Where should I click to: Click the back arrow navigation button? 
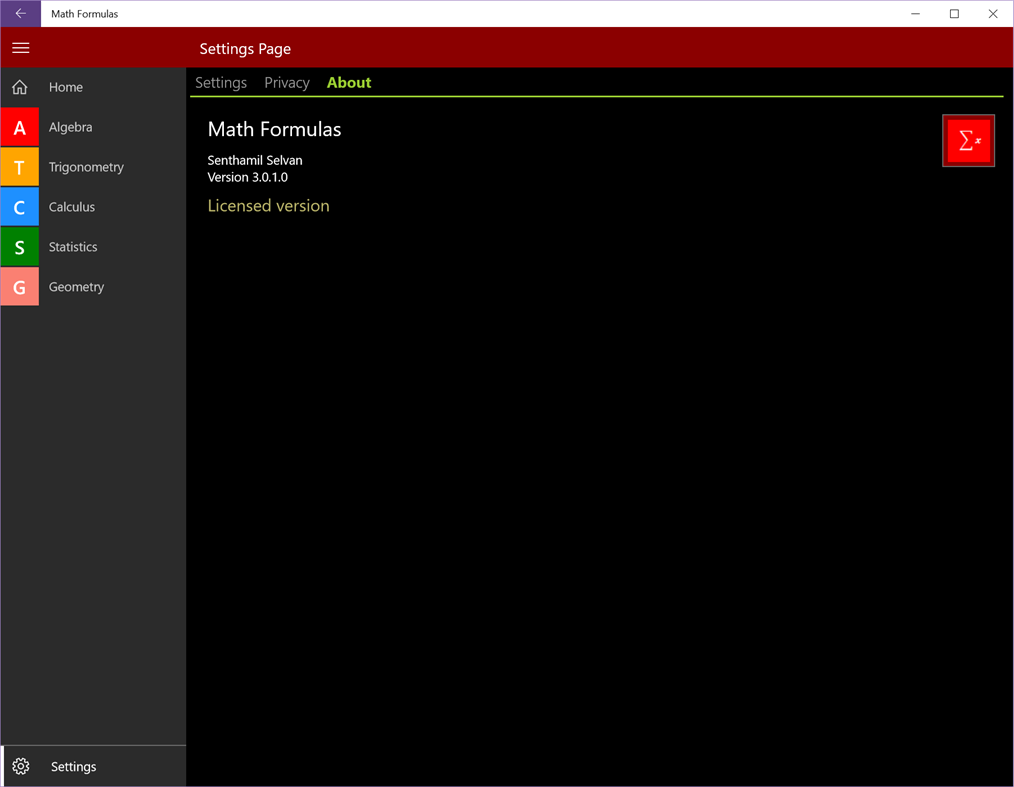(x=20, y=13)
